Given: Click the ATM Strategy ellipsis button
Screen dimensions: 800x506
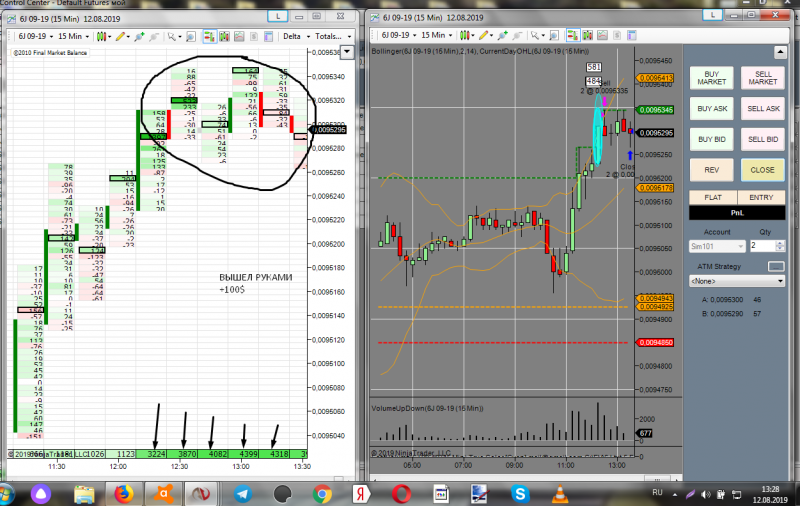Looking at the screenshot, I should click(776, 266).
